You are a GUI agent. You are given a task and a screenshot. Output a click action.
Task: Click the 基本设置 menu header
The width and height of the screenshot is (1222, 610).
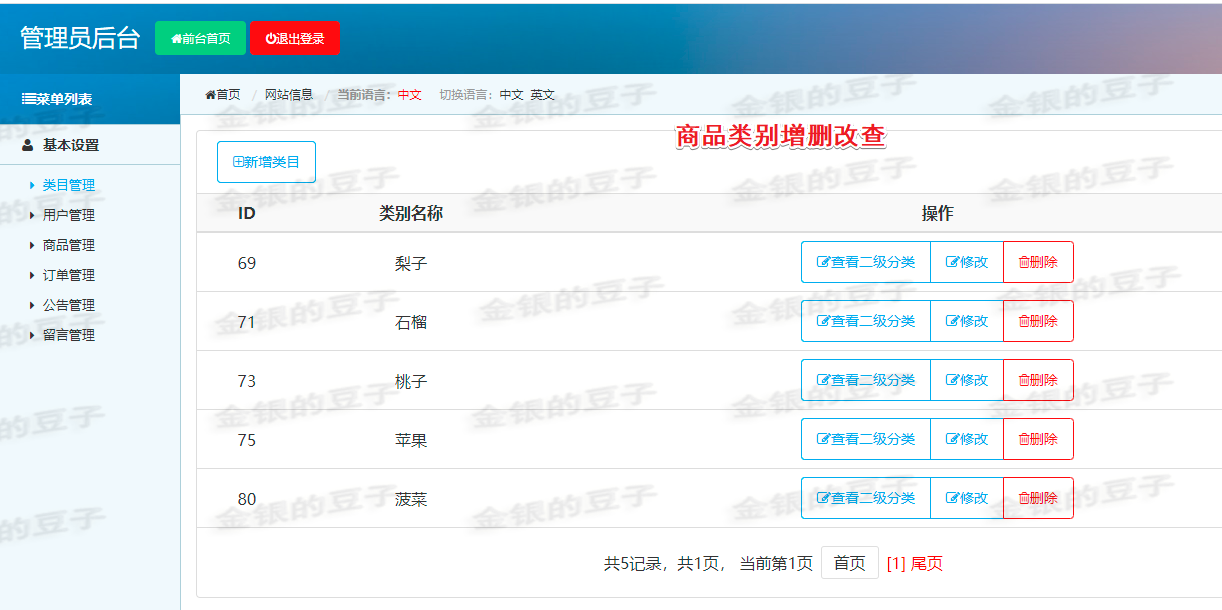90,145
